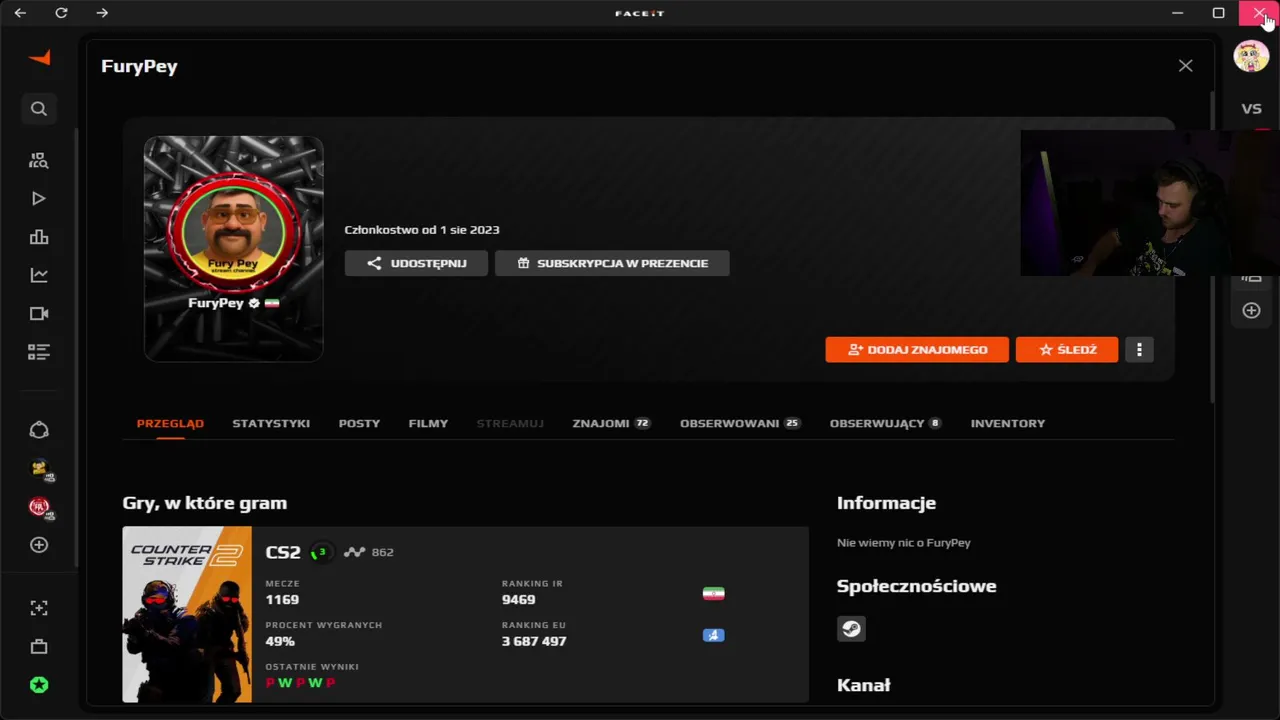
Task: Switch to the INVENTORY tab
Action: pos(1008,424)
